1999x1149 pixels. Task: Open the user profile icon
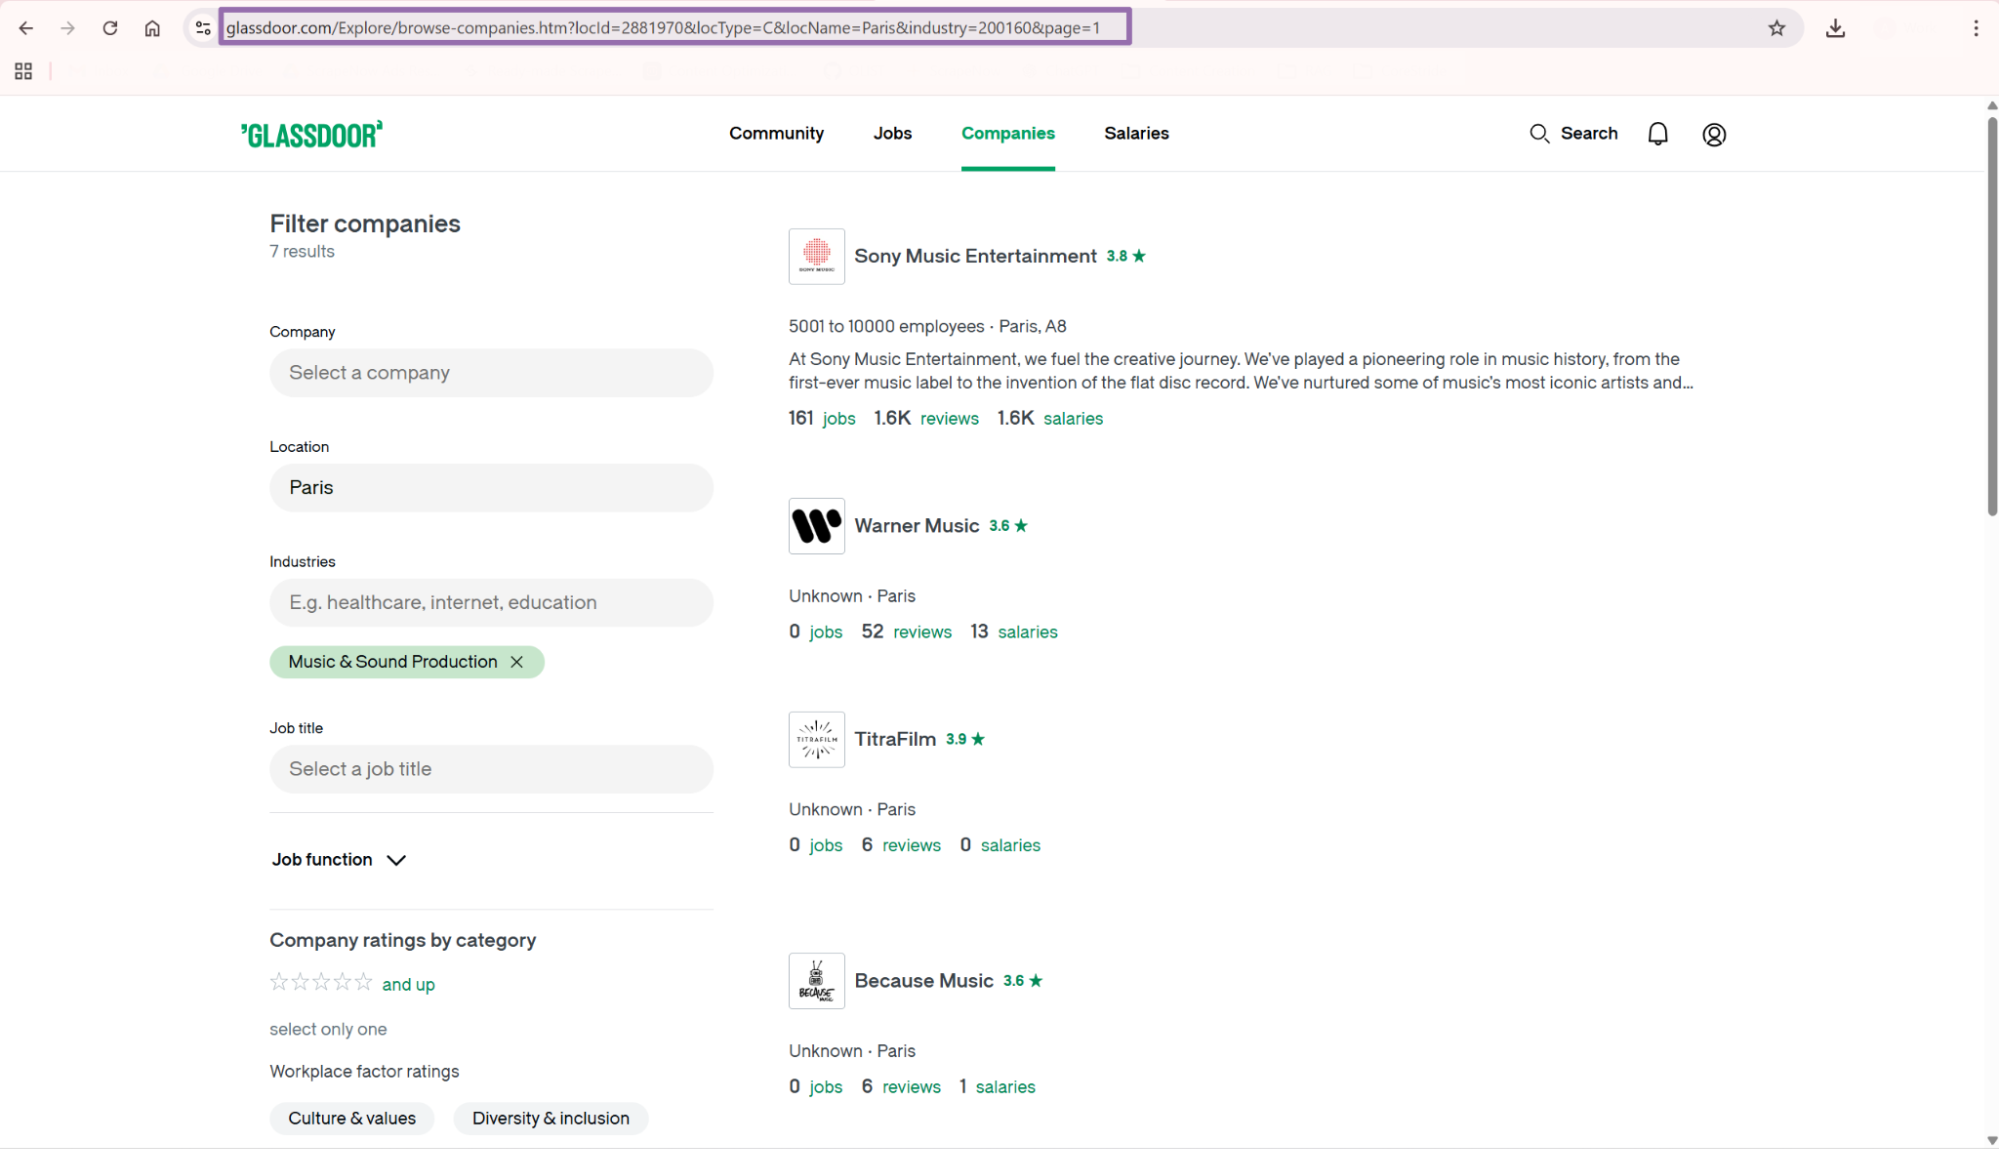coord(1714,134)
